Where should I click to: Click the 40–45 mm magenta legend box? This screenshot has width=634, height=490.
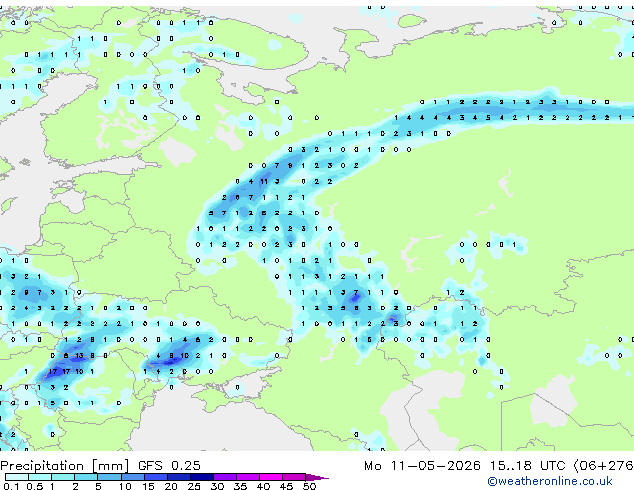[x=271, y=477]
